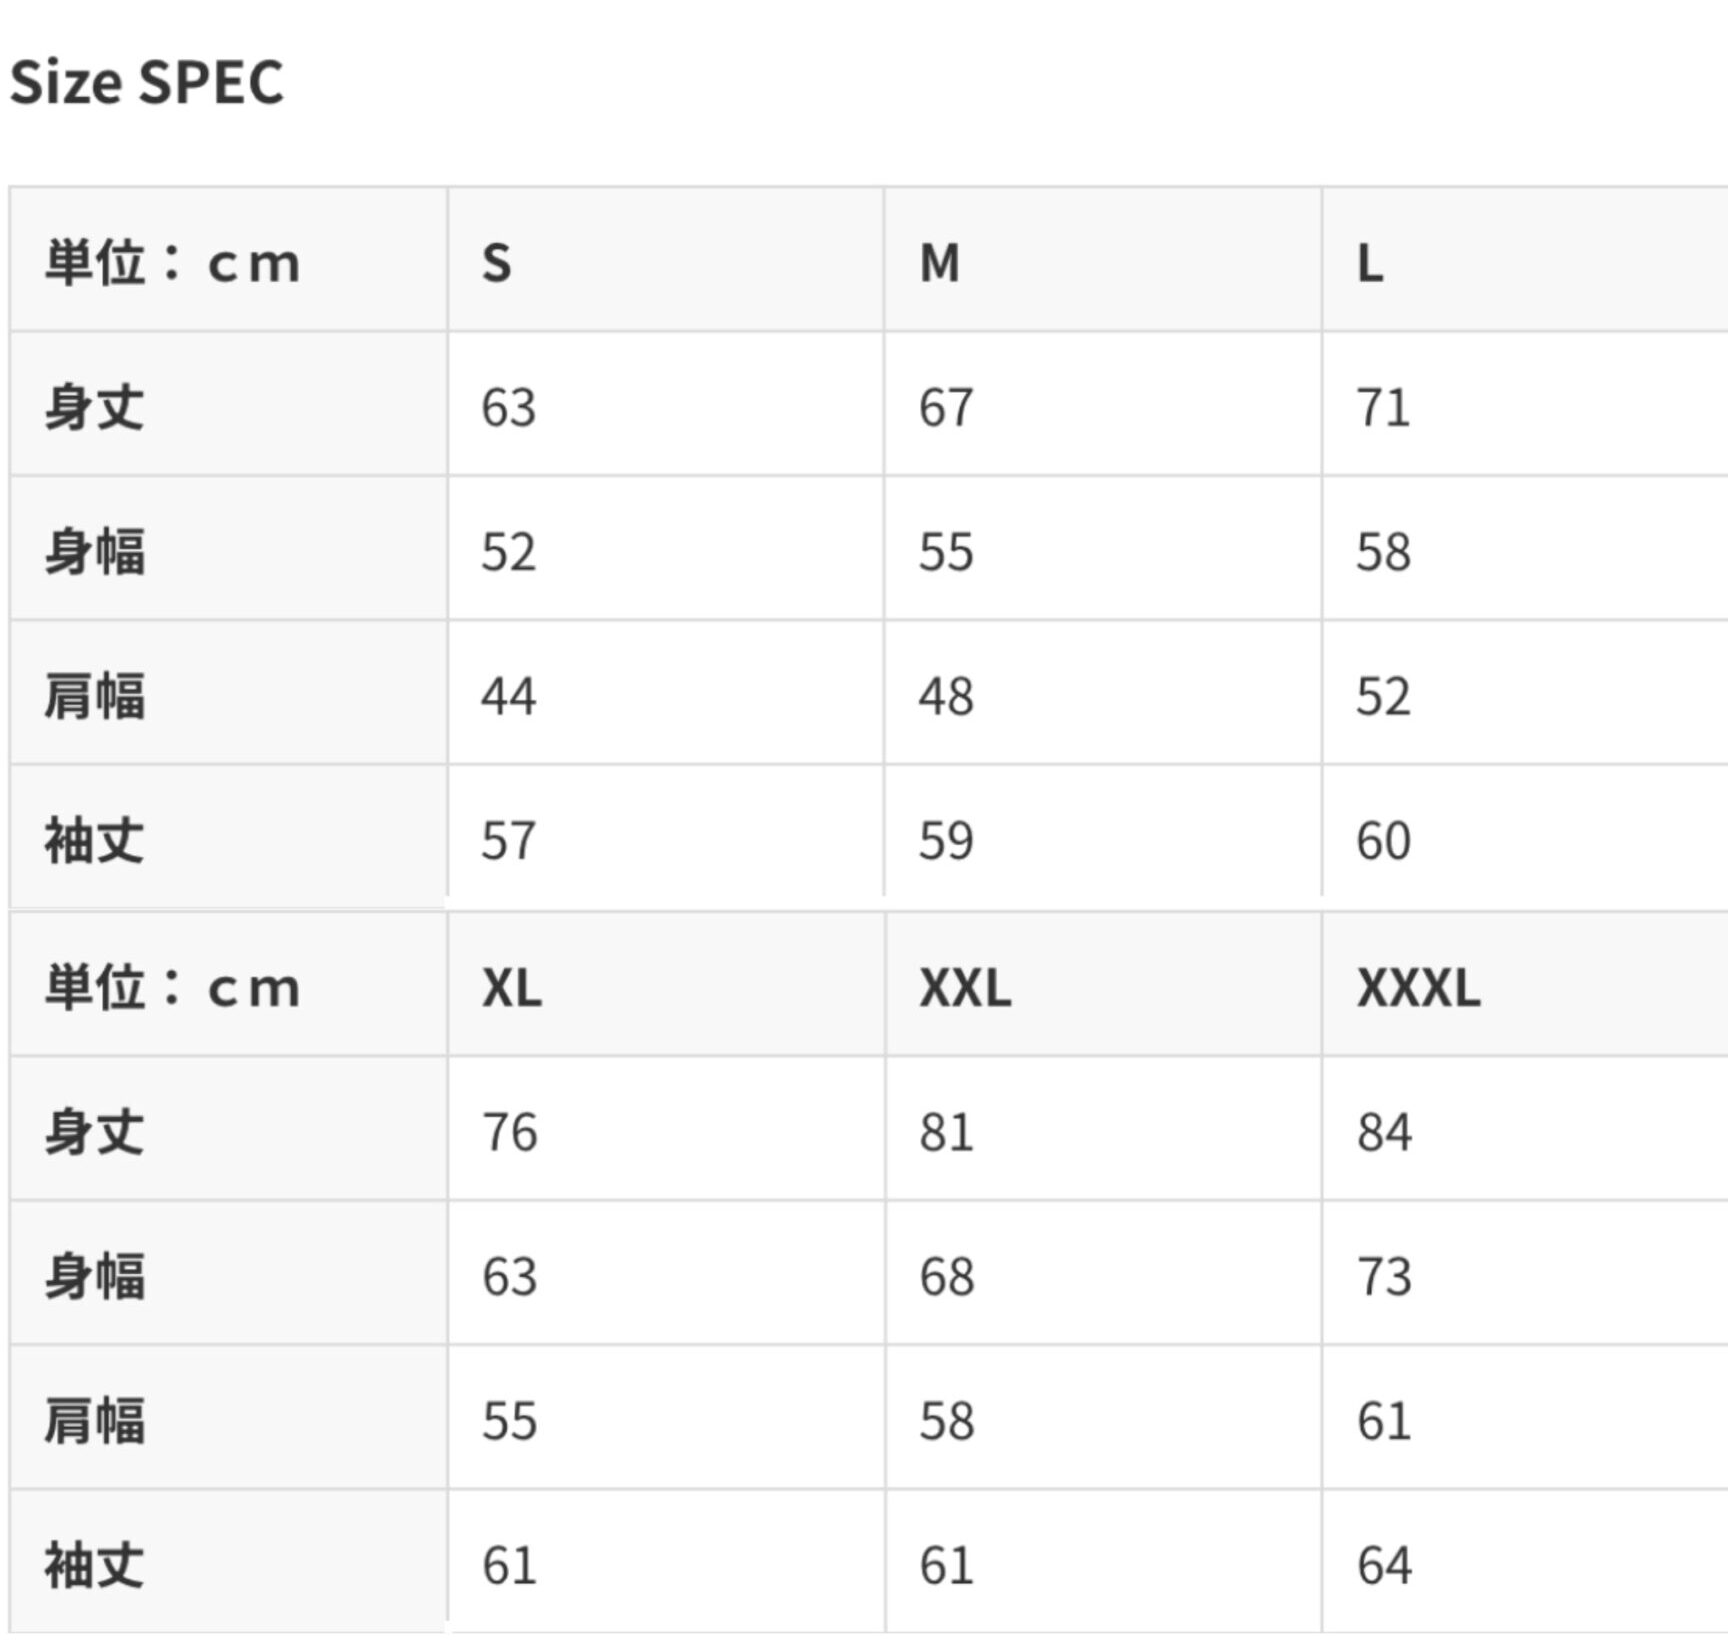Image resolution: width=1728 pixels, height=1643 pixels.
Task: Select the XL size column header
Action: (512, 988)
